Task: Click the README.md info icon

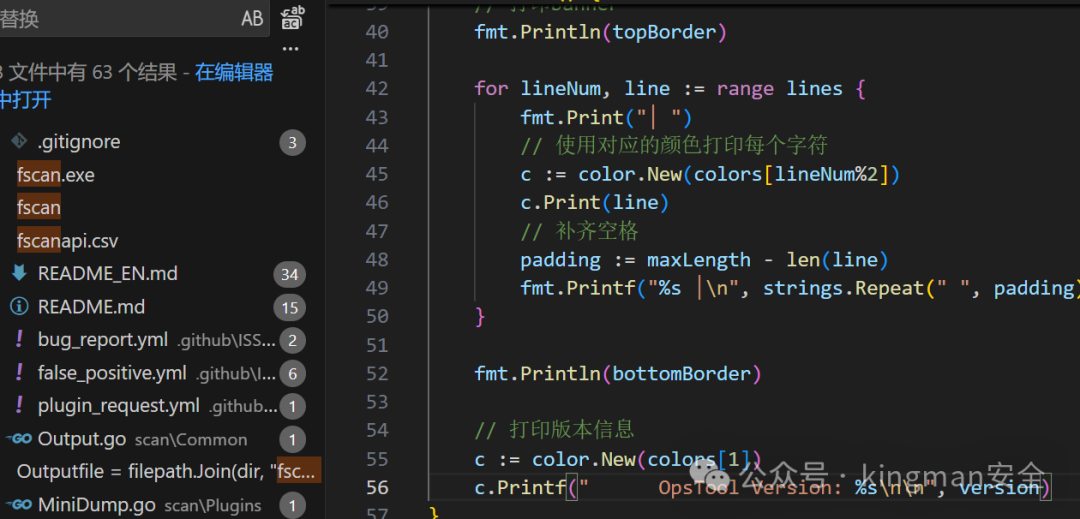Action: (x=19, y=306)
